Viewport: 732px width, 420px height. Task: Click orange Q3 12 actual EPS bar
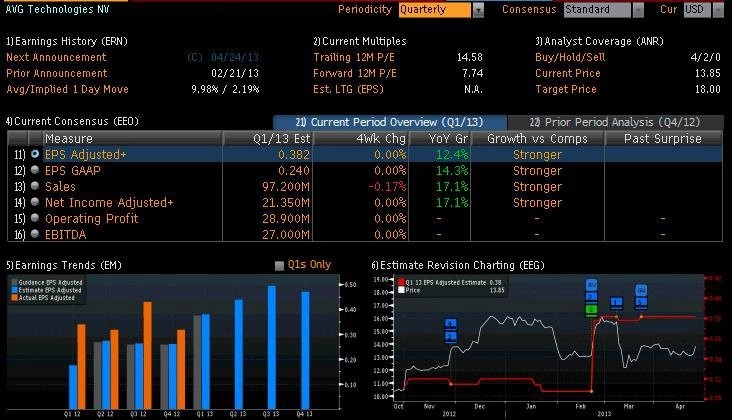click(x=147, y=355)
